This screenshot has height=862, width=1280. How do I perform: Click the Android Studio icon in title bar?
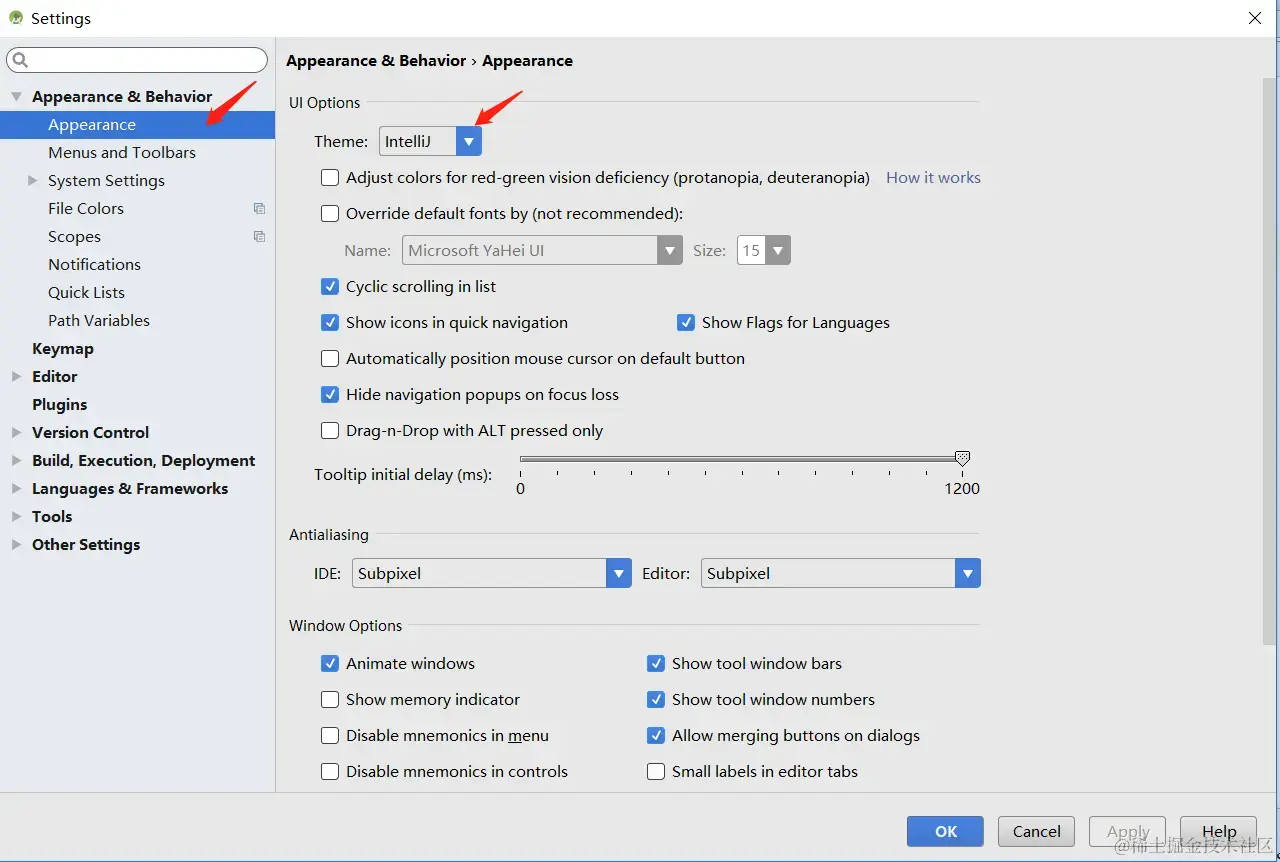16,18
